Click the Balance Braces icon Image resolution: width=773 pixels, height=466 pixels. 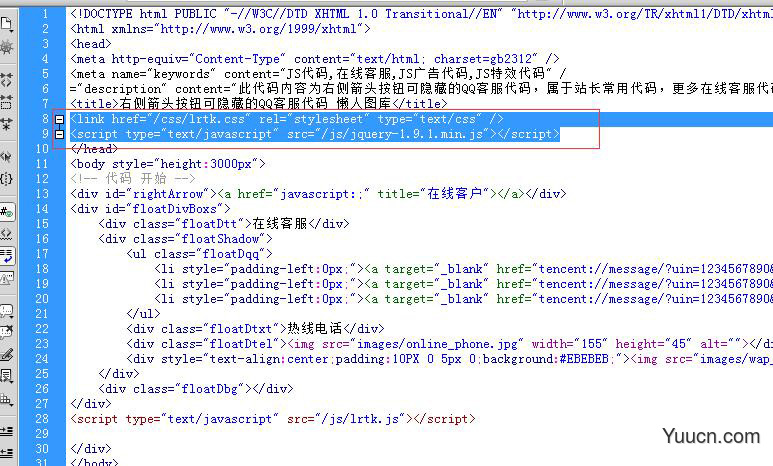[6, 179]
